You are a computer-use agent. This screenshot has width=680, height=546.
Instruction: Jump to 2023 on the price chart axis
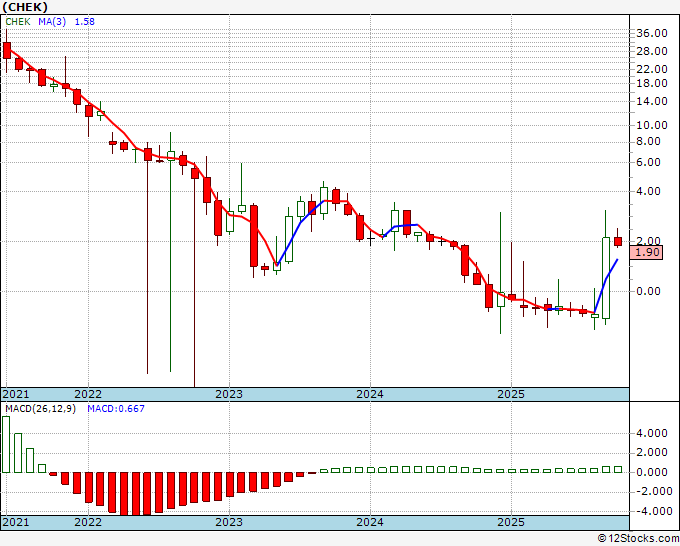pyautogui.click(x=229, y=394)
